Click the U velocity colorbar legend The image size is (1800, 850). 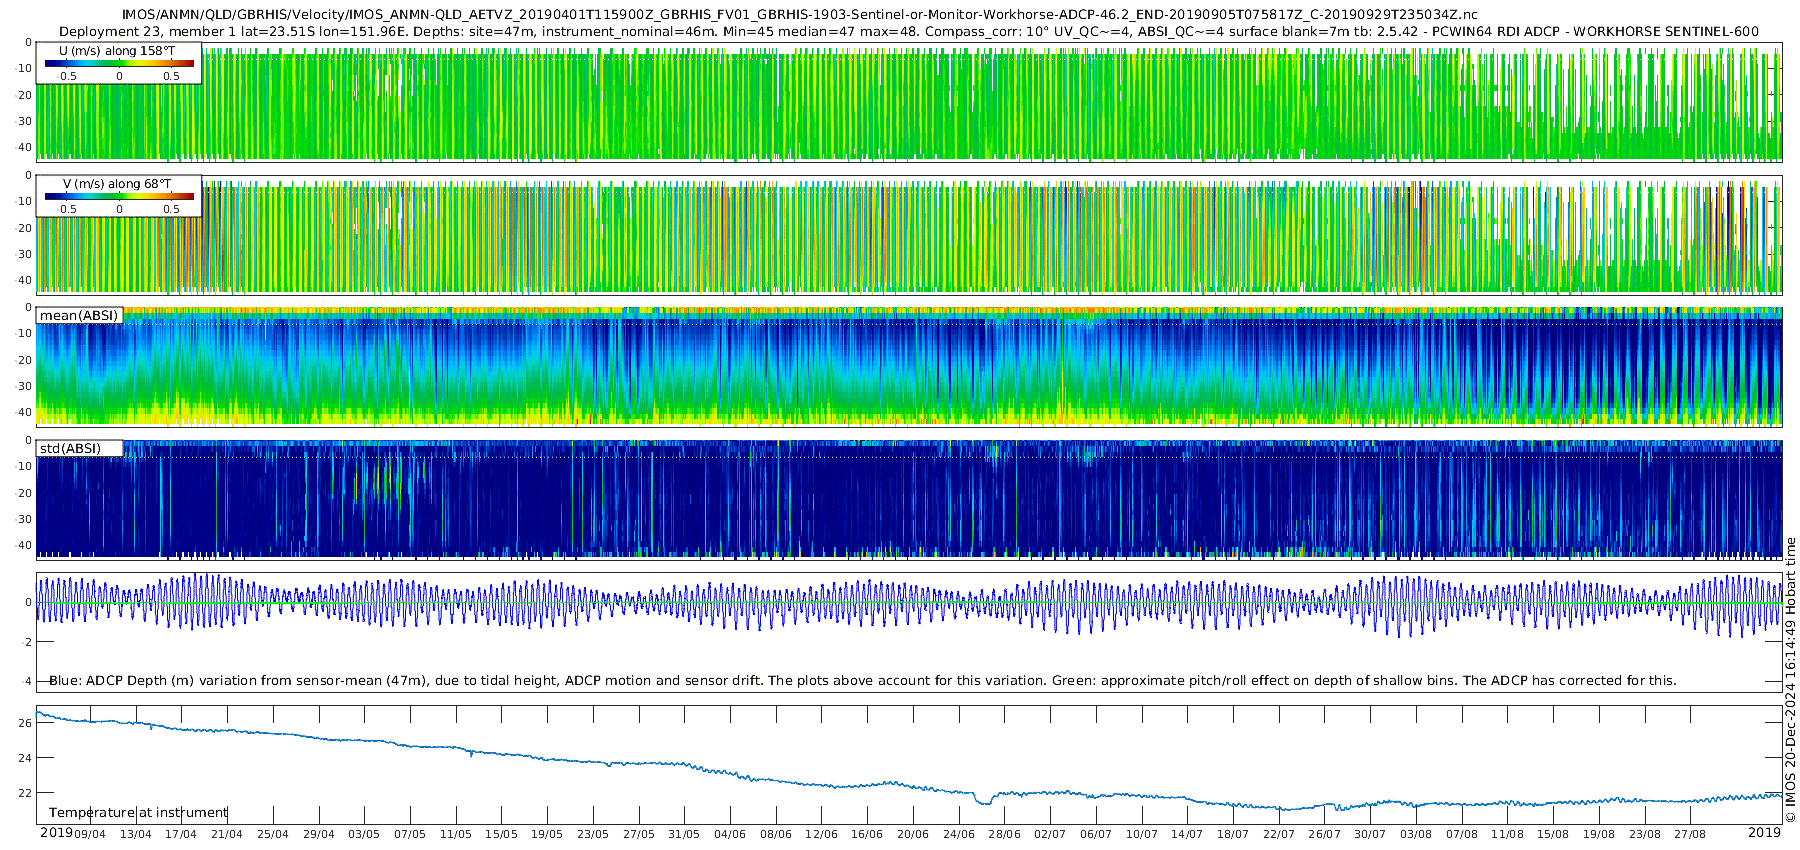(x=119, y=63)
